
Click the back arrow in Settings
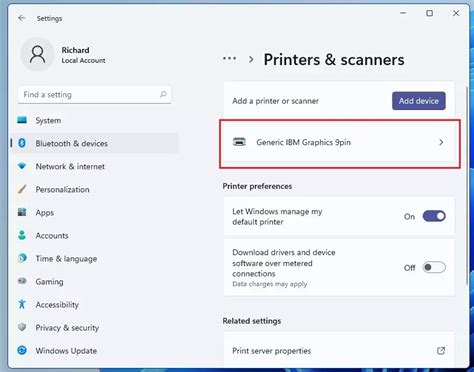tap(22, 18)
